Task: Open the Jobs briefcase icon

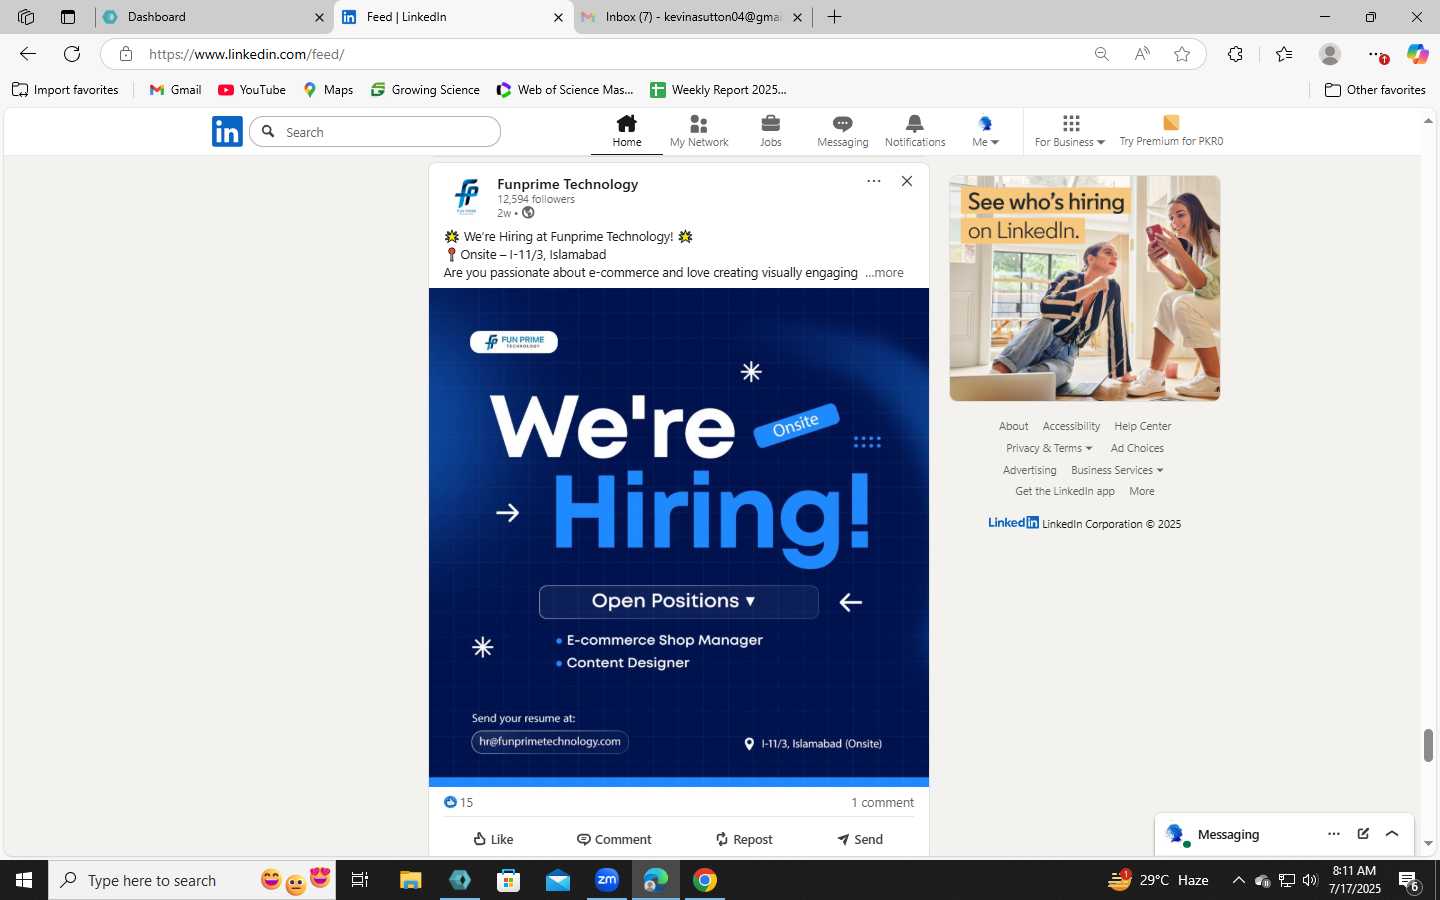Action: pyautogui.click(x=770, y=124)
